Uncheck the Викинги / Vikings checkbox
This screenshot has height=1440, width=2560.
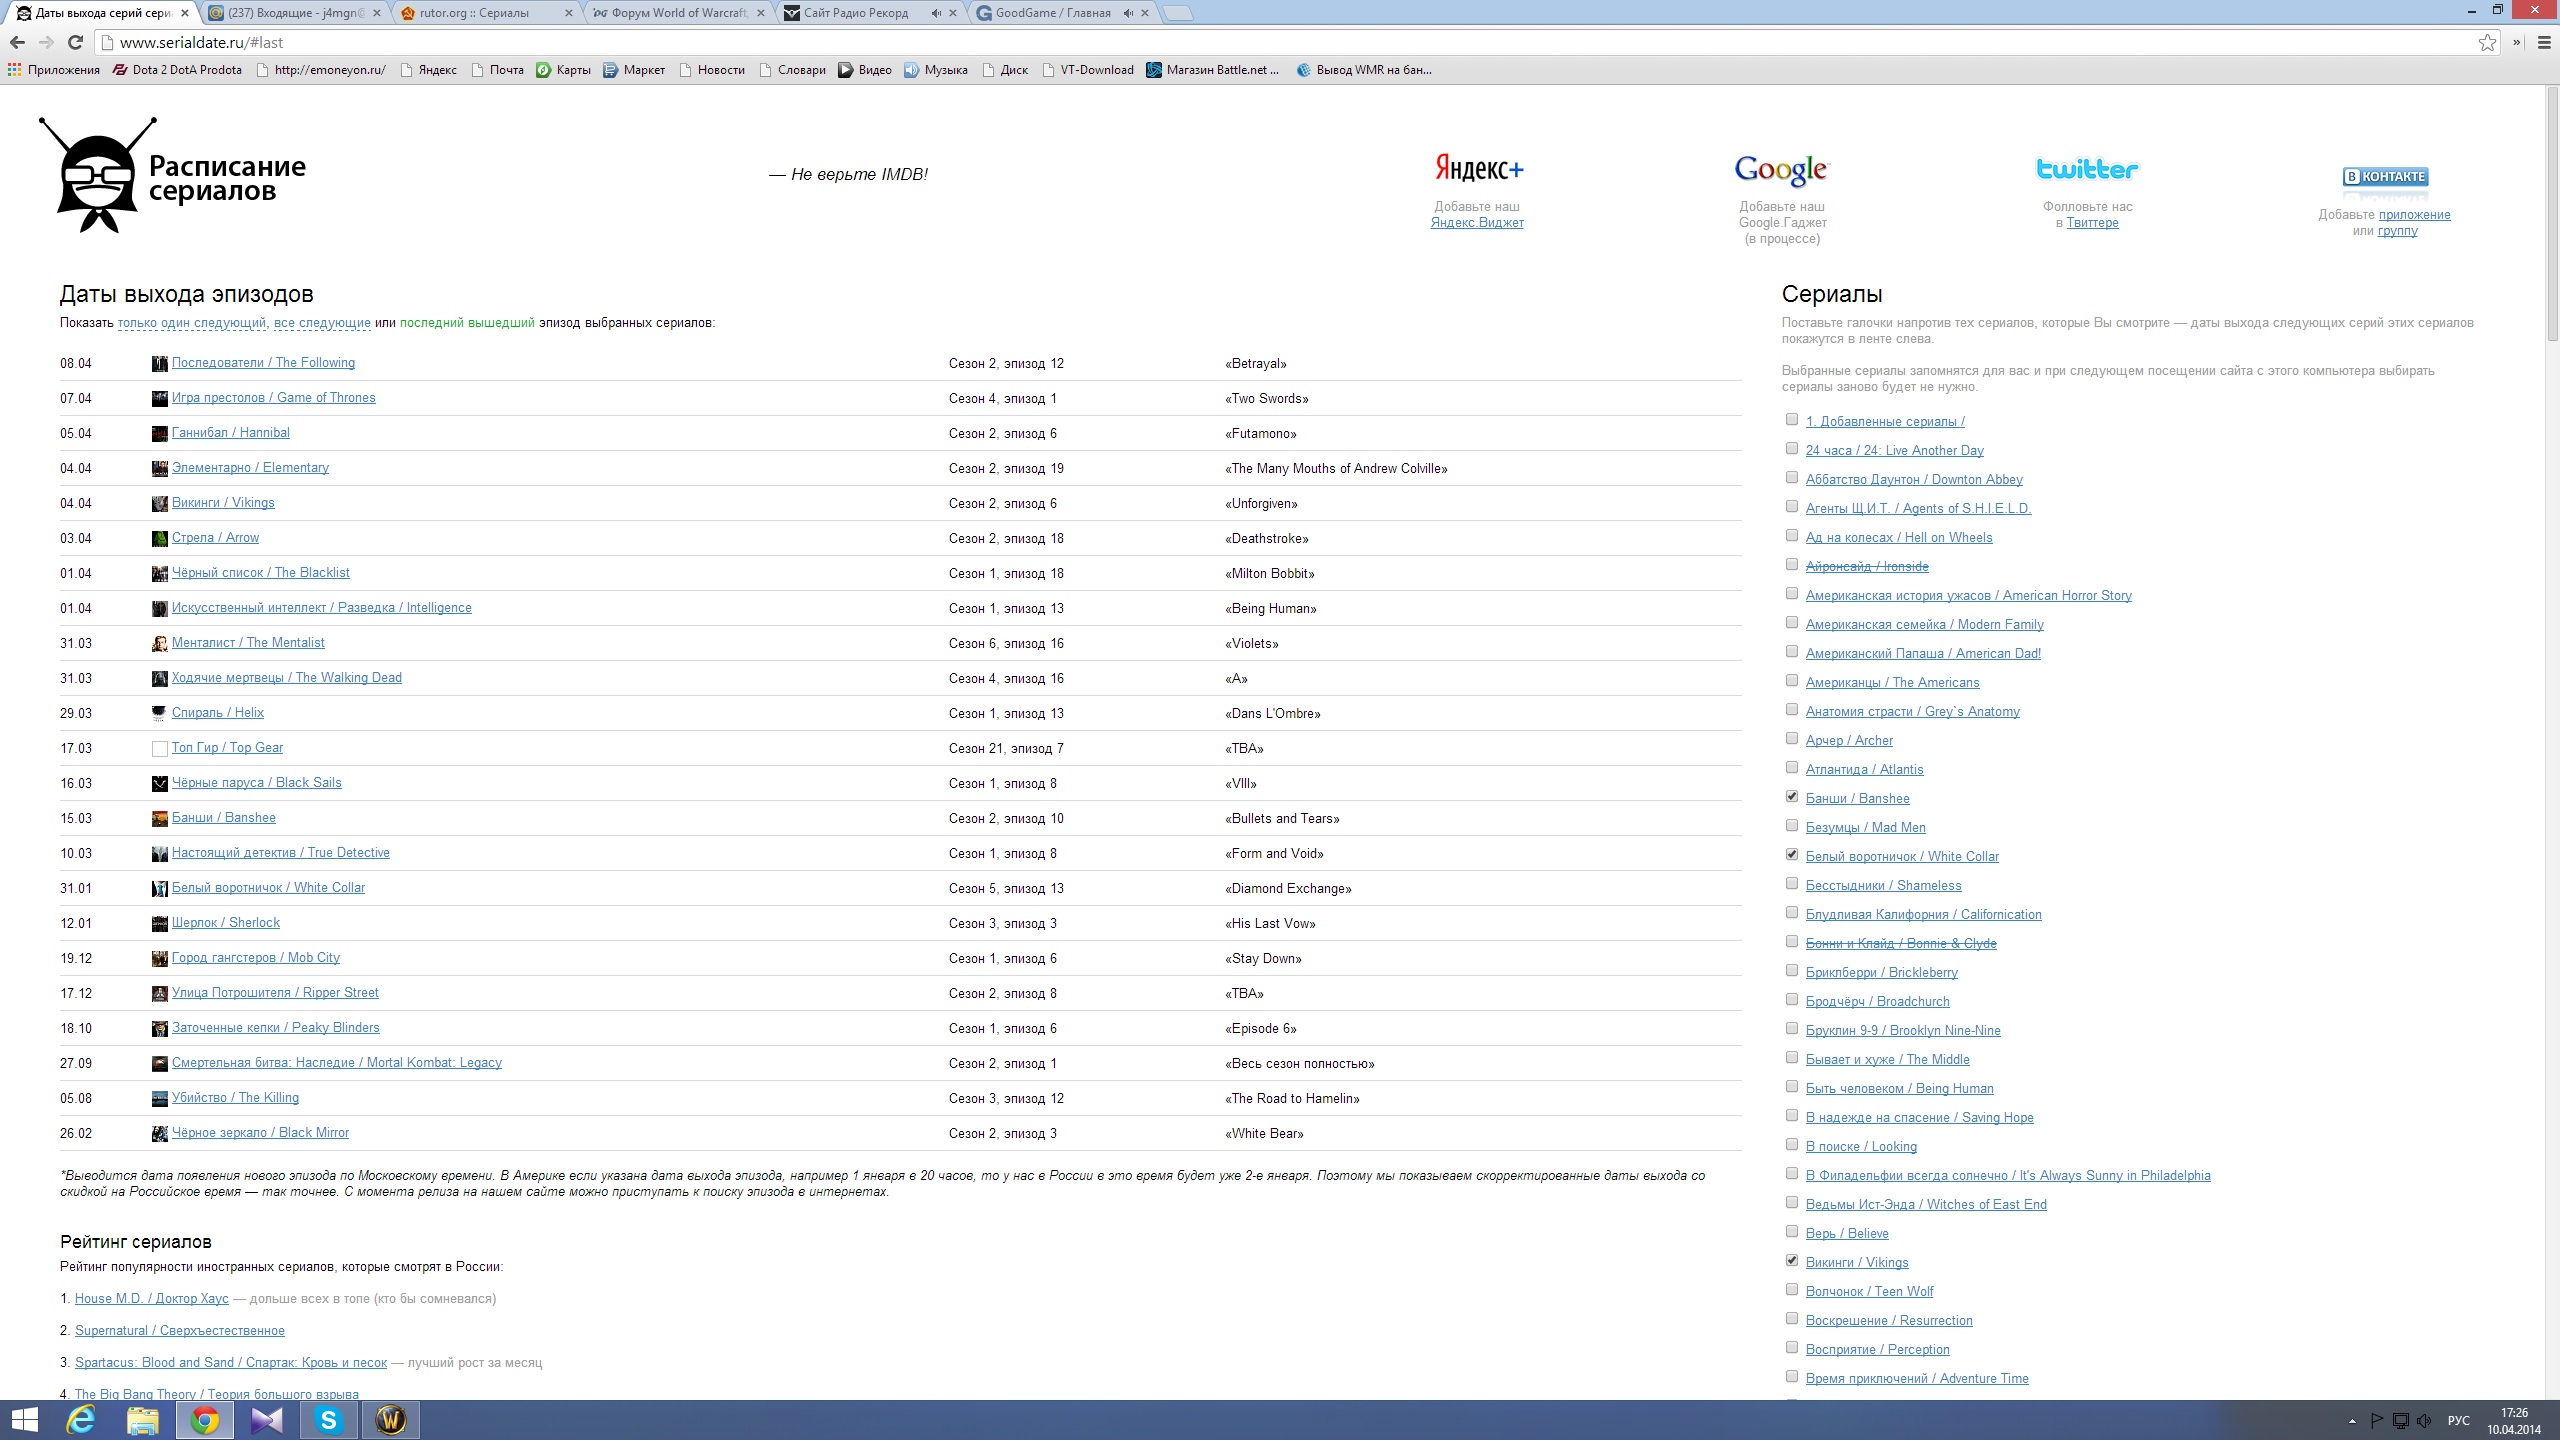coord(1792,1261)
